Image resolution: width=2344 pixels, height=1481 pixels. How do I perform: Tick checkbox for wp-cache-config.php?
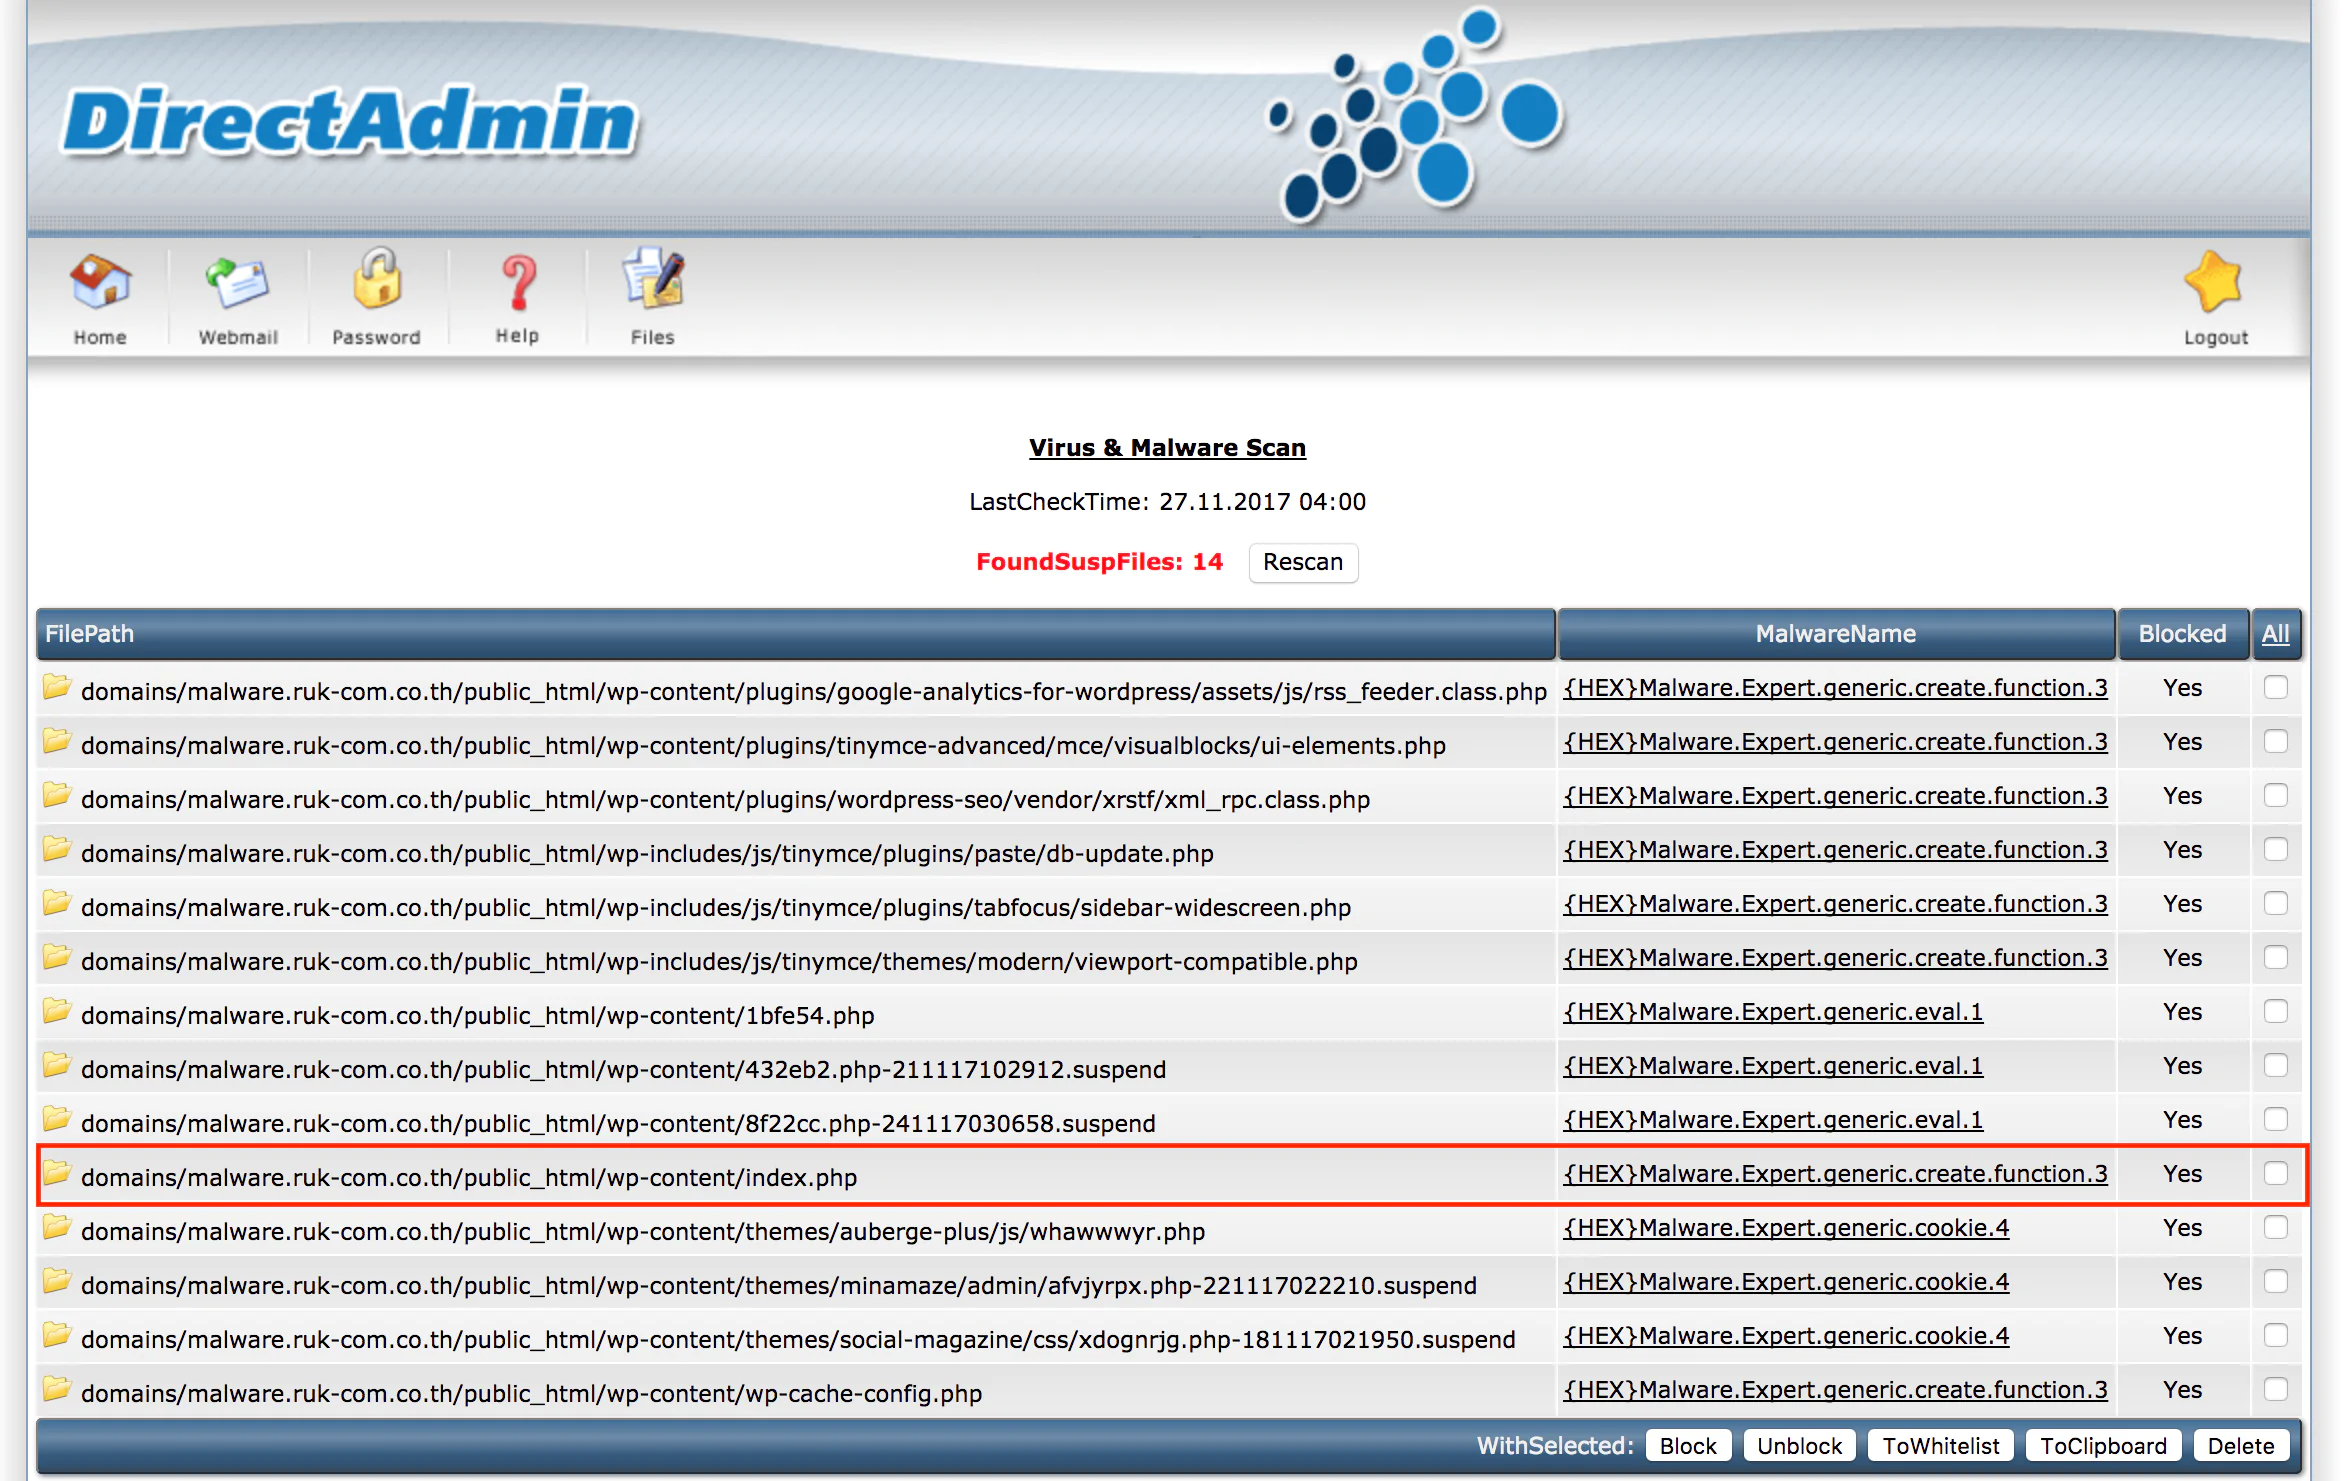(2276, 1390)
